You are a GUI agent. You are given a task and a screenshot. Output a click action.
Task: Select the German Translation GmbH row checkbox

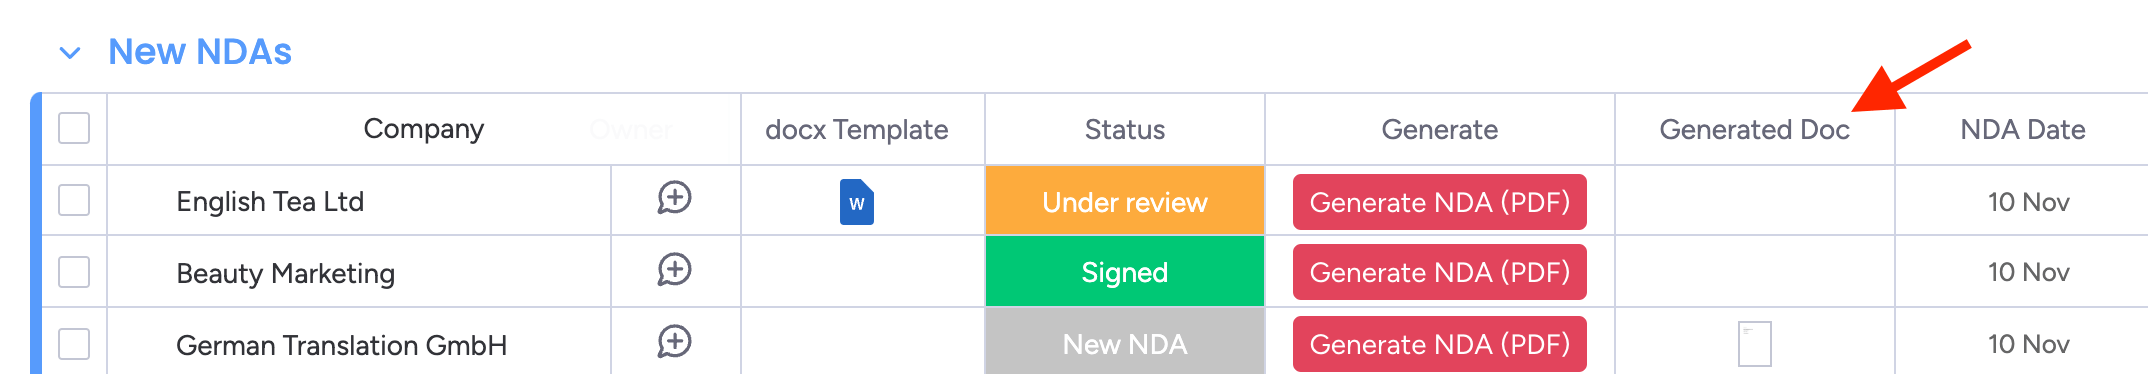click(x=74, y=344)
